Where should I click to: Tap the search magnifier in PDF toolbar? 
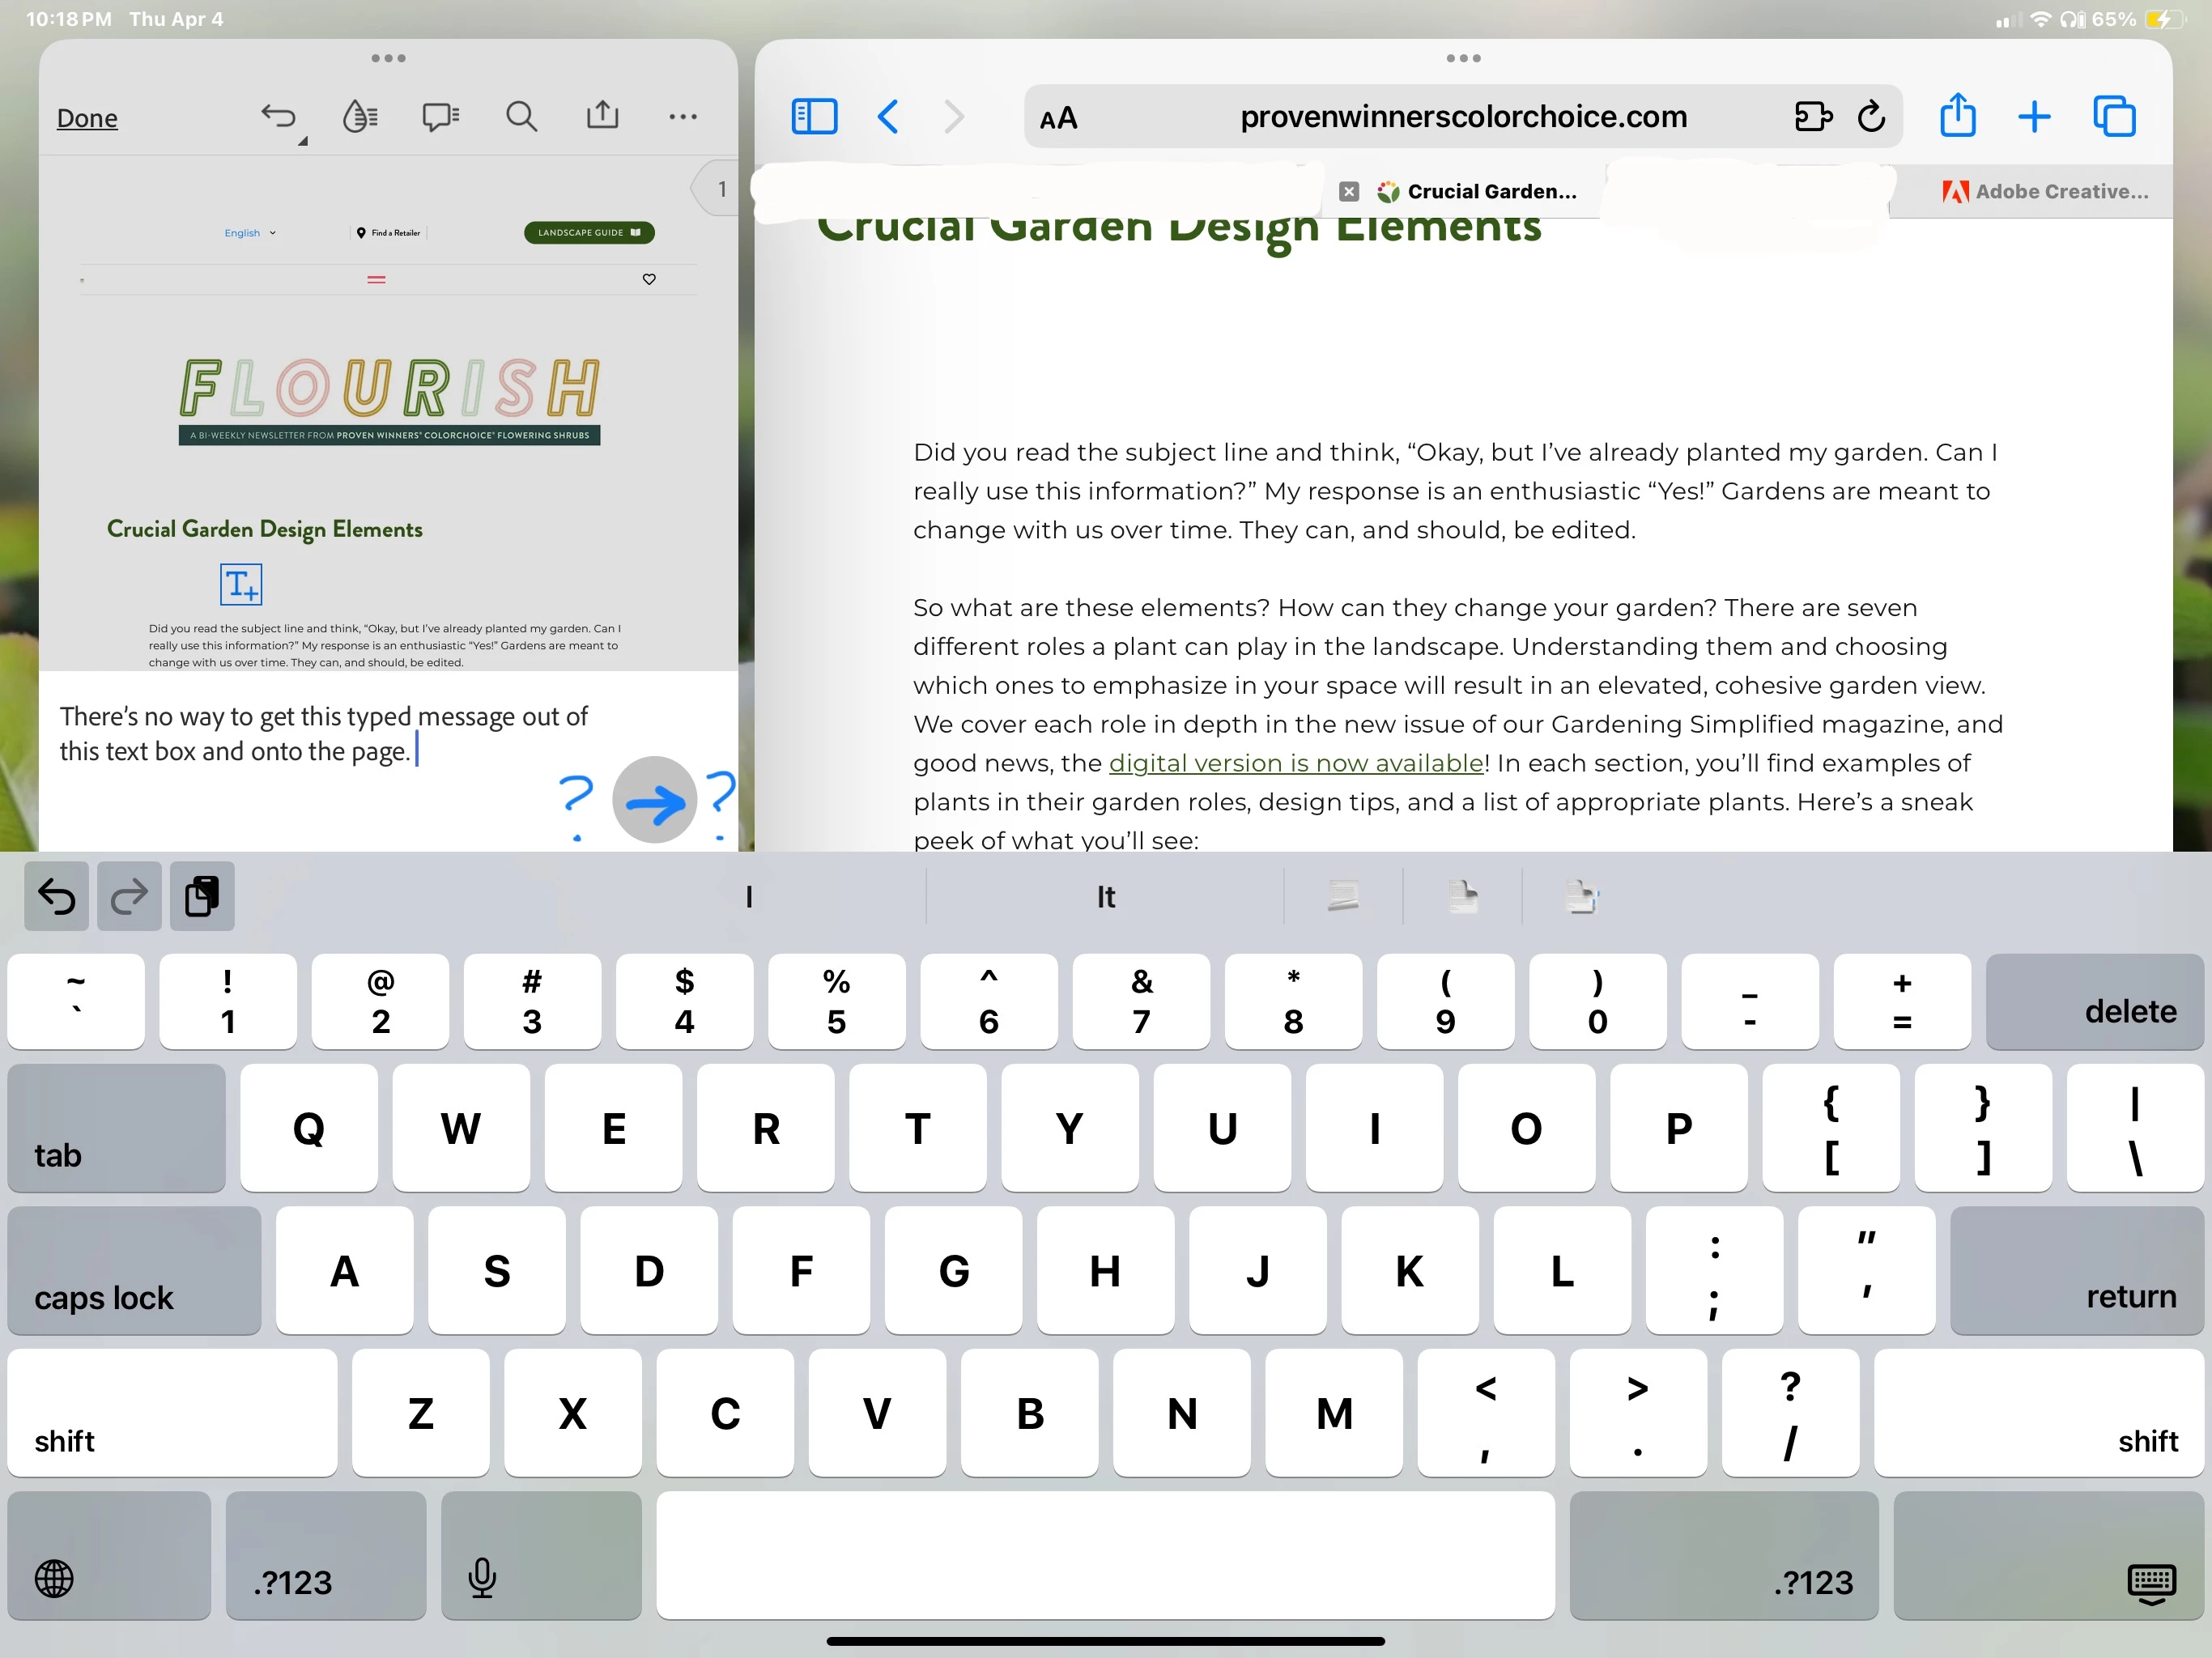[x=521, y=117]
